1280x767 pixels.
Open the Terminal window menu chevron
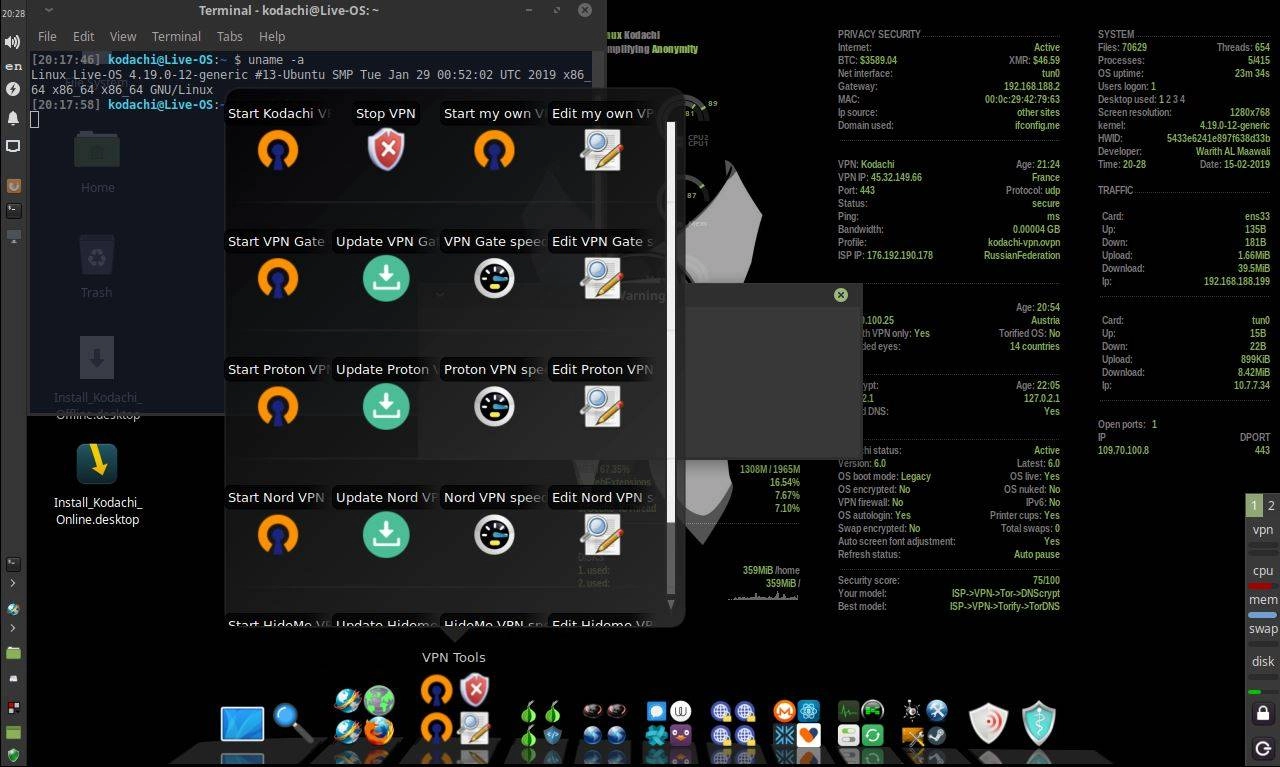click(x=49, y=10)
